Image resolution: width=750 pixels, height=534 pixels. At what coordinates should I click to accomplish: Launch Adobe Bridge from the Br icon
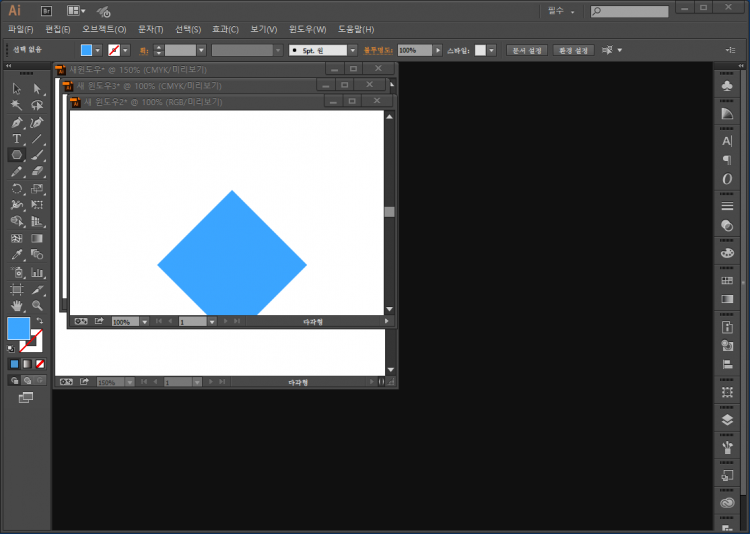(46, 10)
